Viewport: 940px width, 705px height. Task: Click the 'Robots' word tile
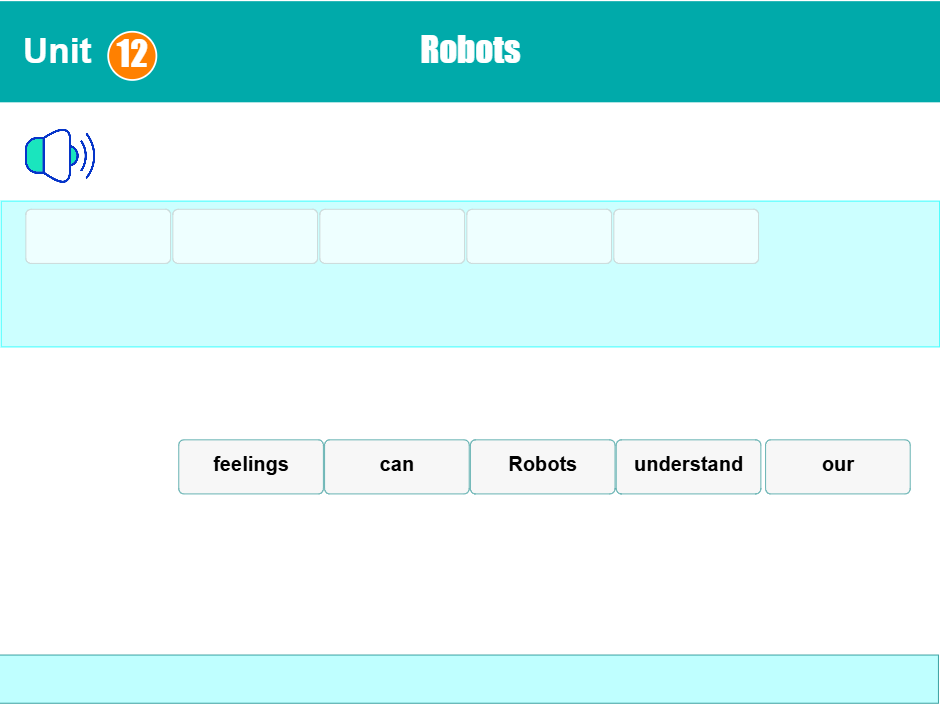[542, 465]
